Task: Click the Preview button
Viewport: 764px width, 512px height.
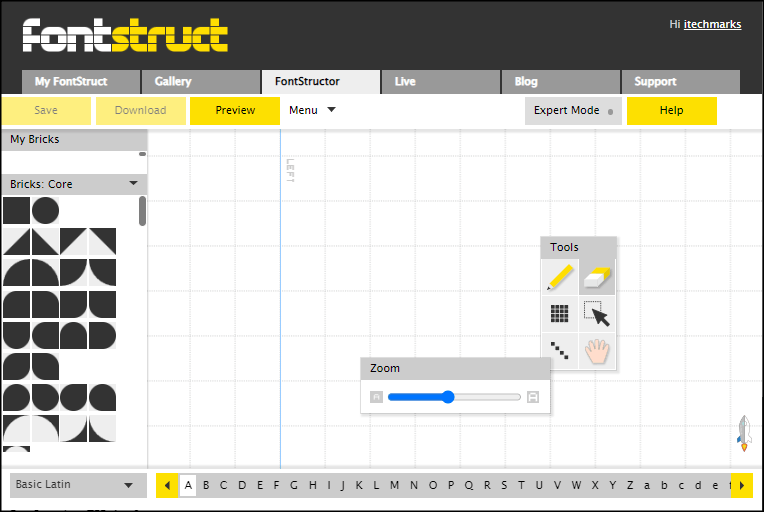Action: tap(235, 111)
